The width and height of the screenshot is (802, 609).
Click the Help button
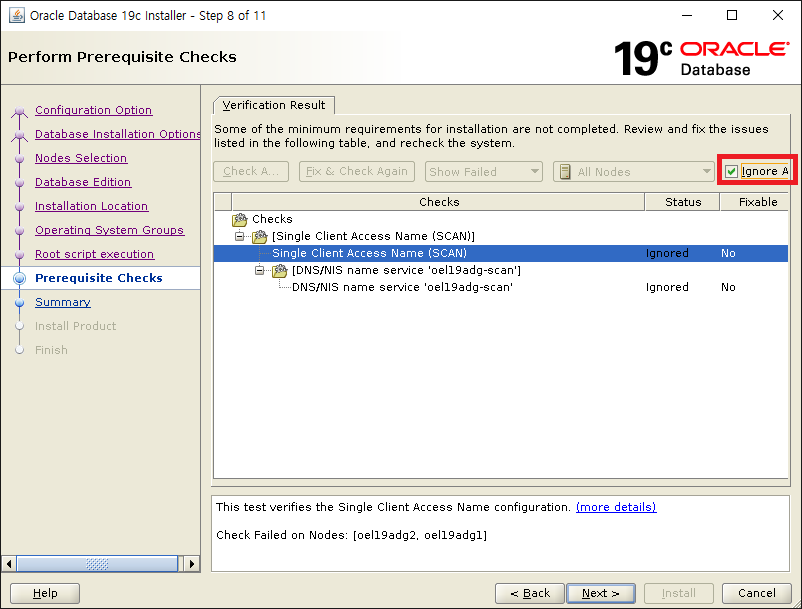(45, 593)
